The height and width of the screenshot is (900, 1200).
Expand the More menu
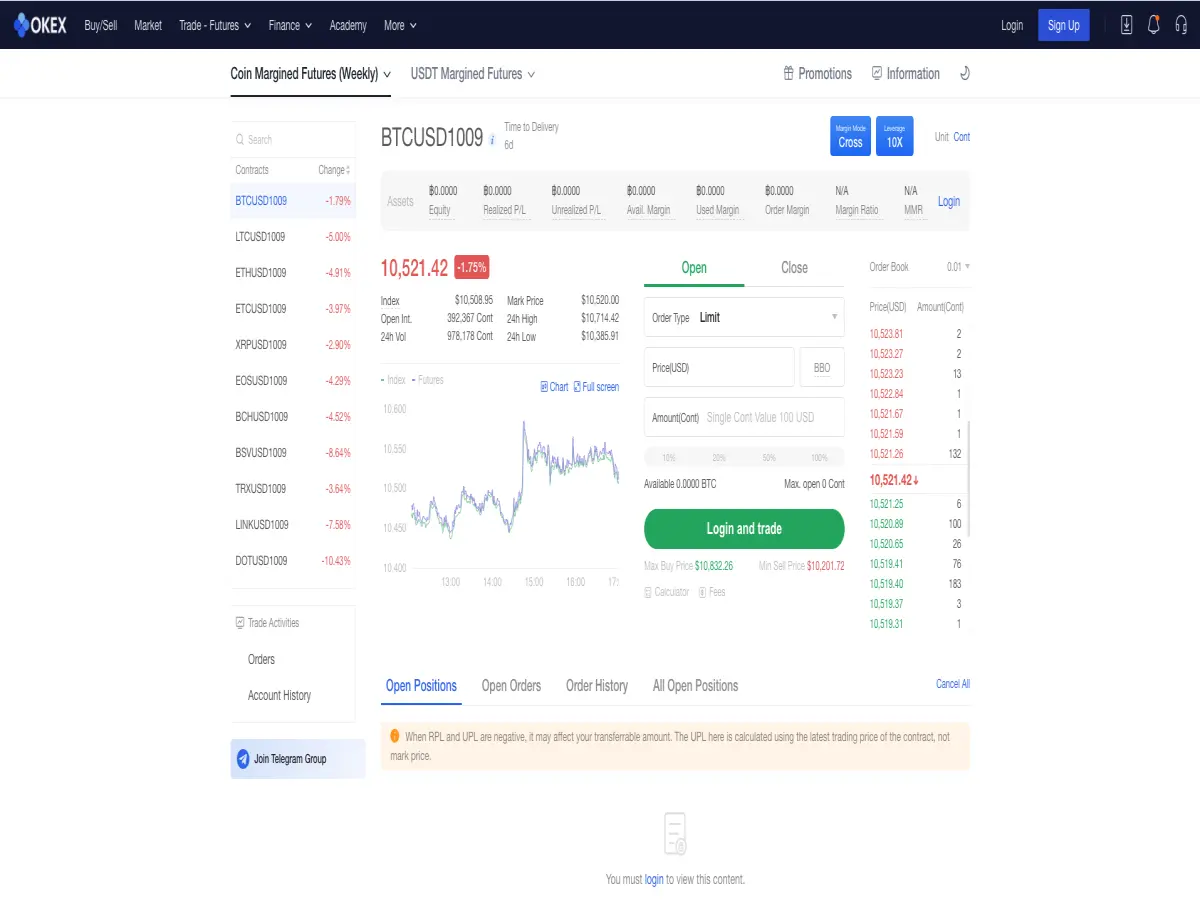pos(400,25)
